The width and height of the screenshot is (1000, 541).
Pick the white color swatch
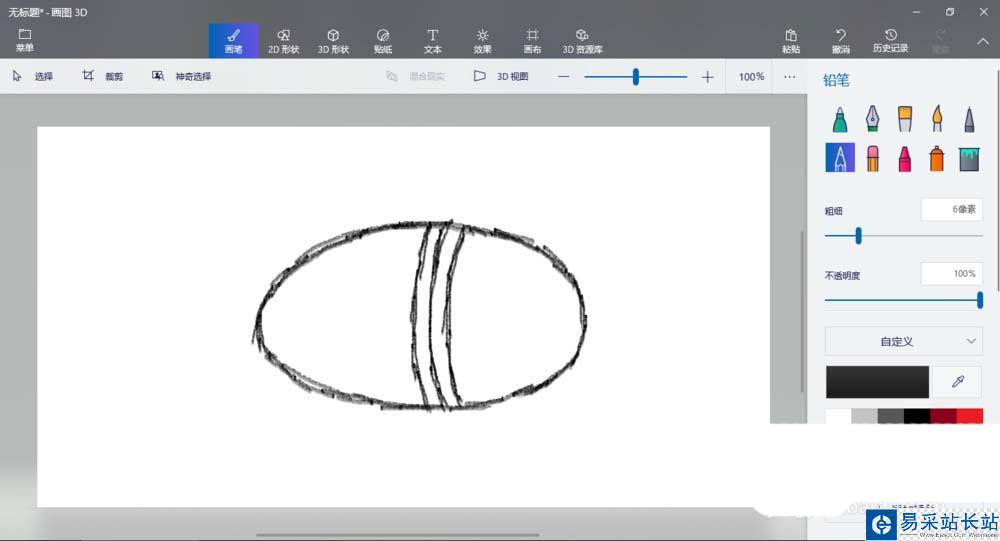[838, 417]
